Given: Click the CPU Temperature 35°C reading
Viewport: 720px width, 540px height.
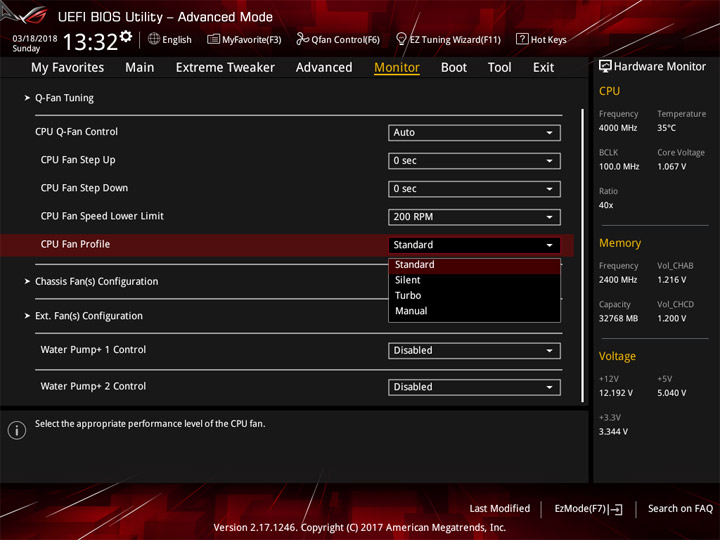Looking at the screenshot, I should click(666, 128).
